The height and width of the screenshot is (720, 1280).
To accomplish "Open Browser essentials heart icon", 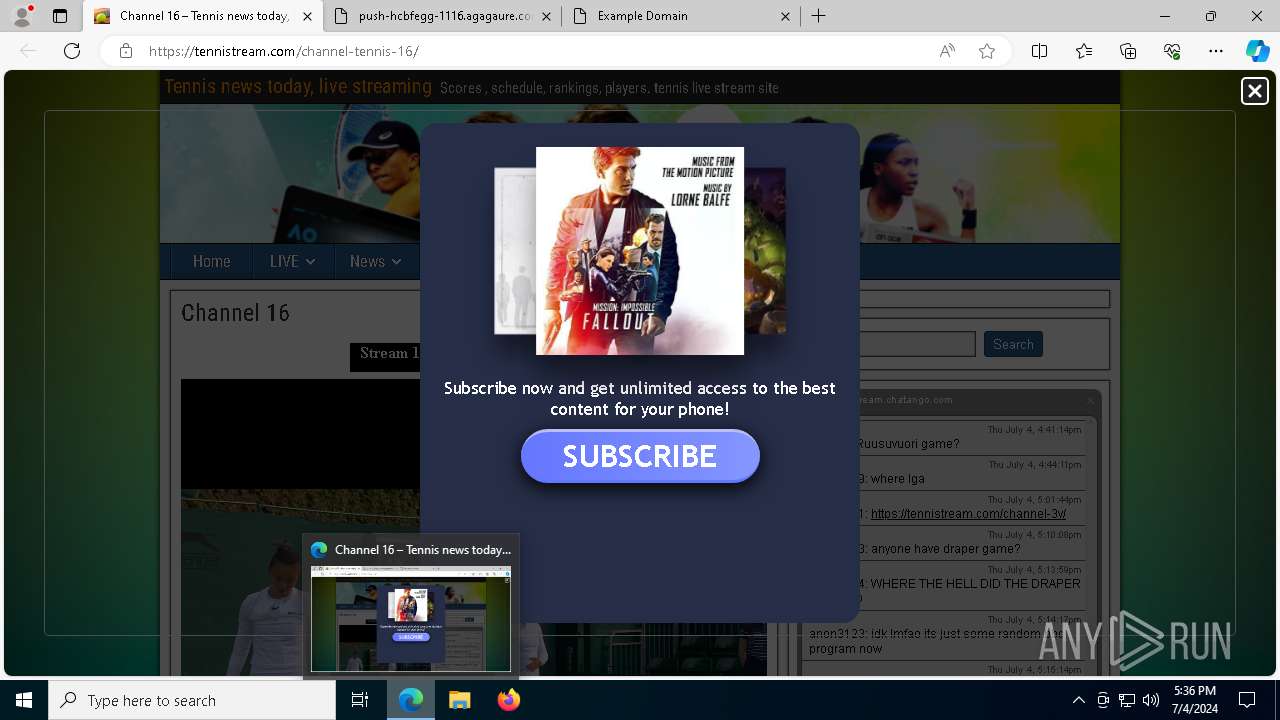I will (1172, 51).
